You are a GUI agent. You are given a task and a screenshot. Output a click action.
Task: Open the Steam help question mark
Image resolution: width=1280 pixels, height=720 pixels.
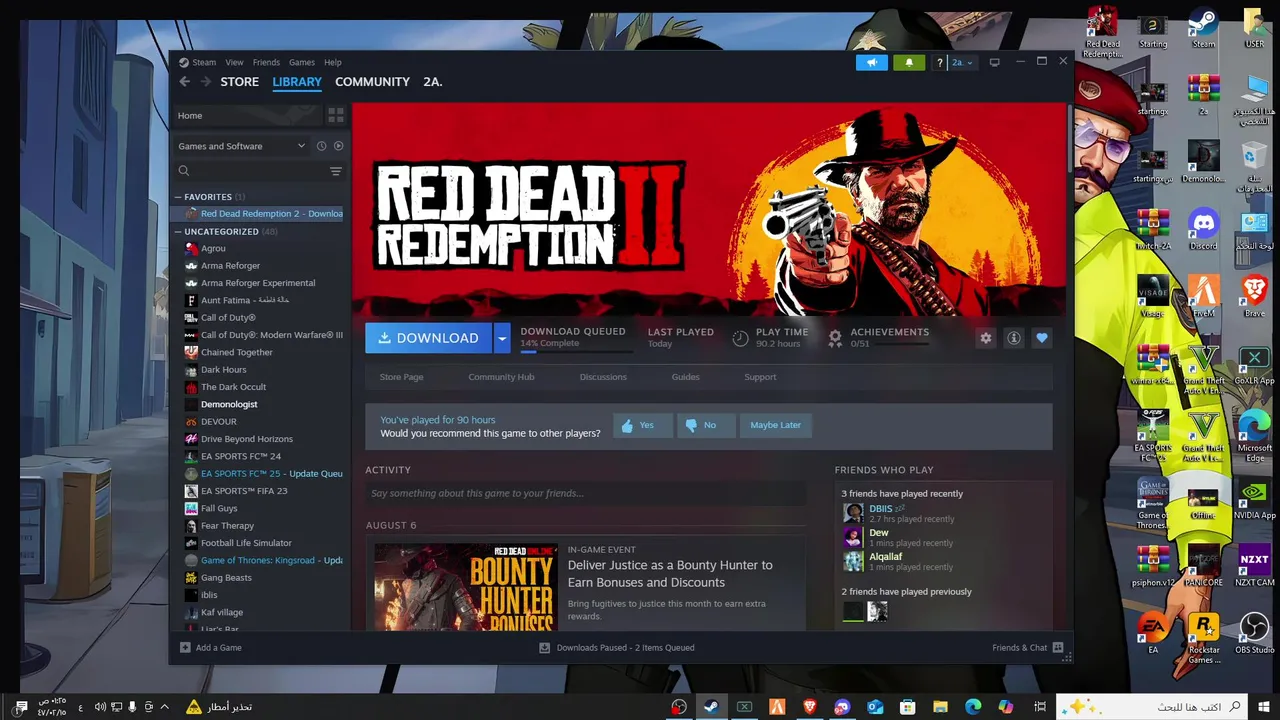coord(939,62)
